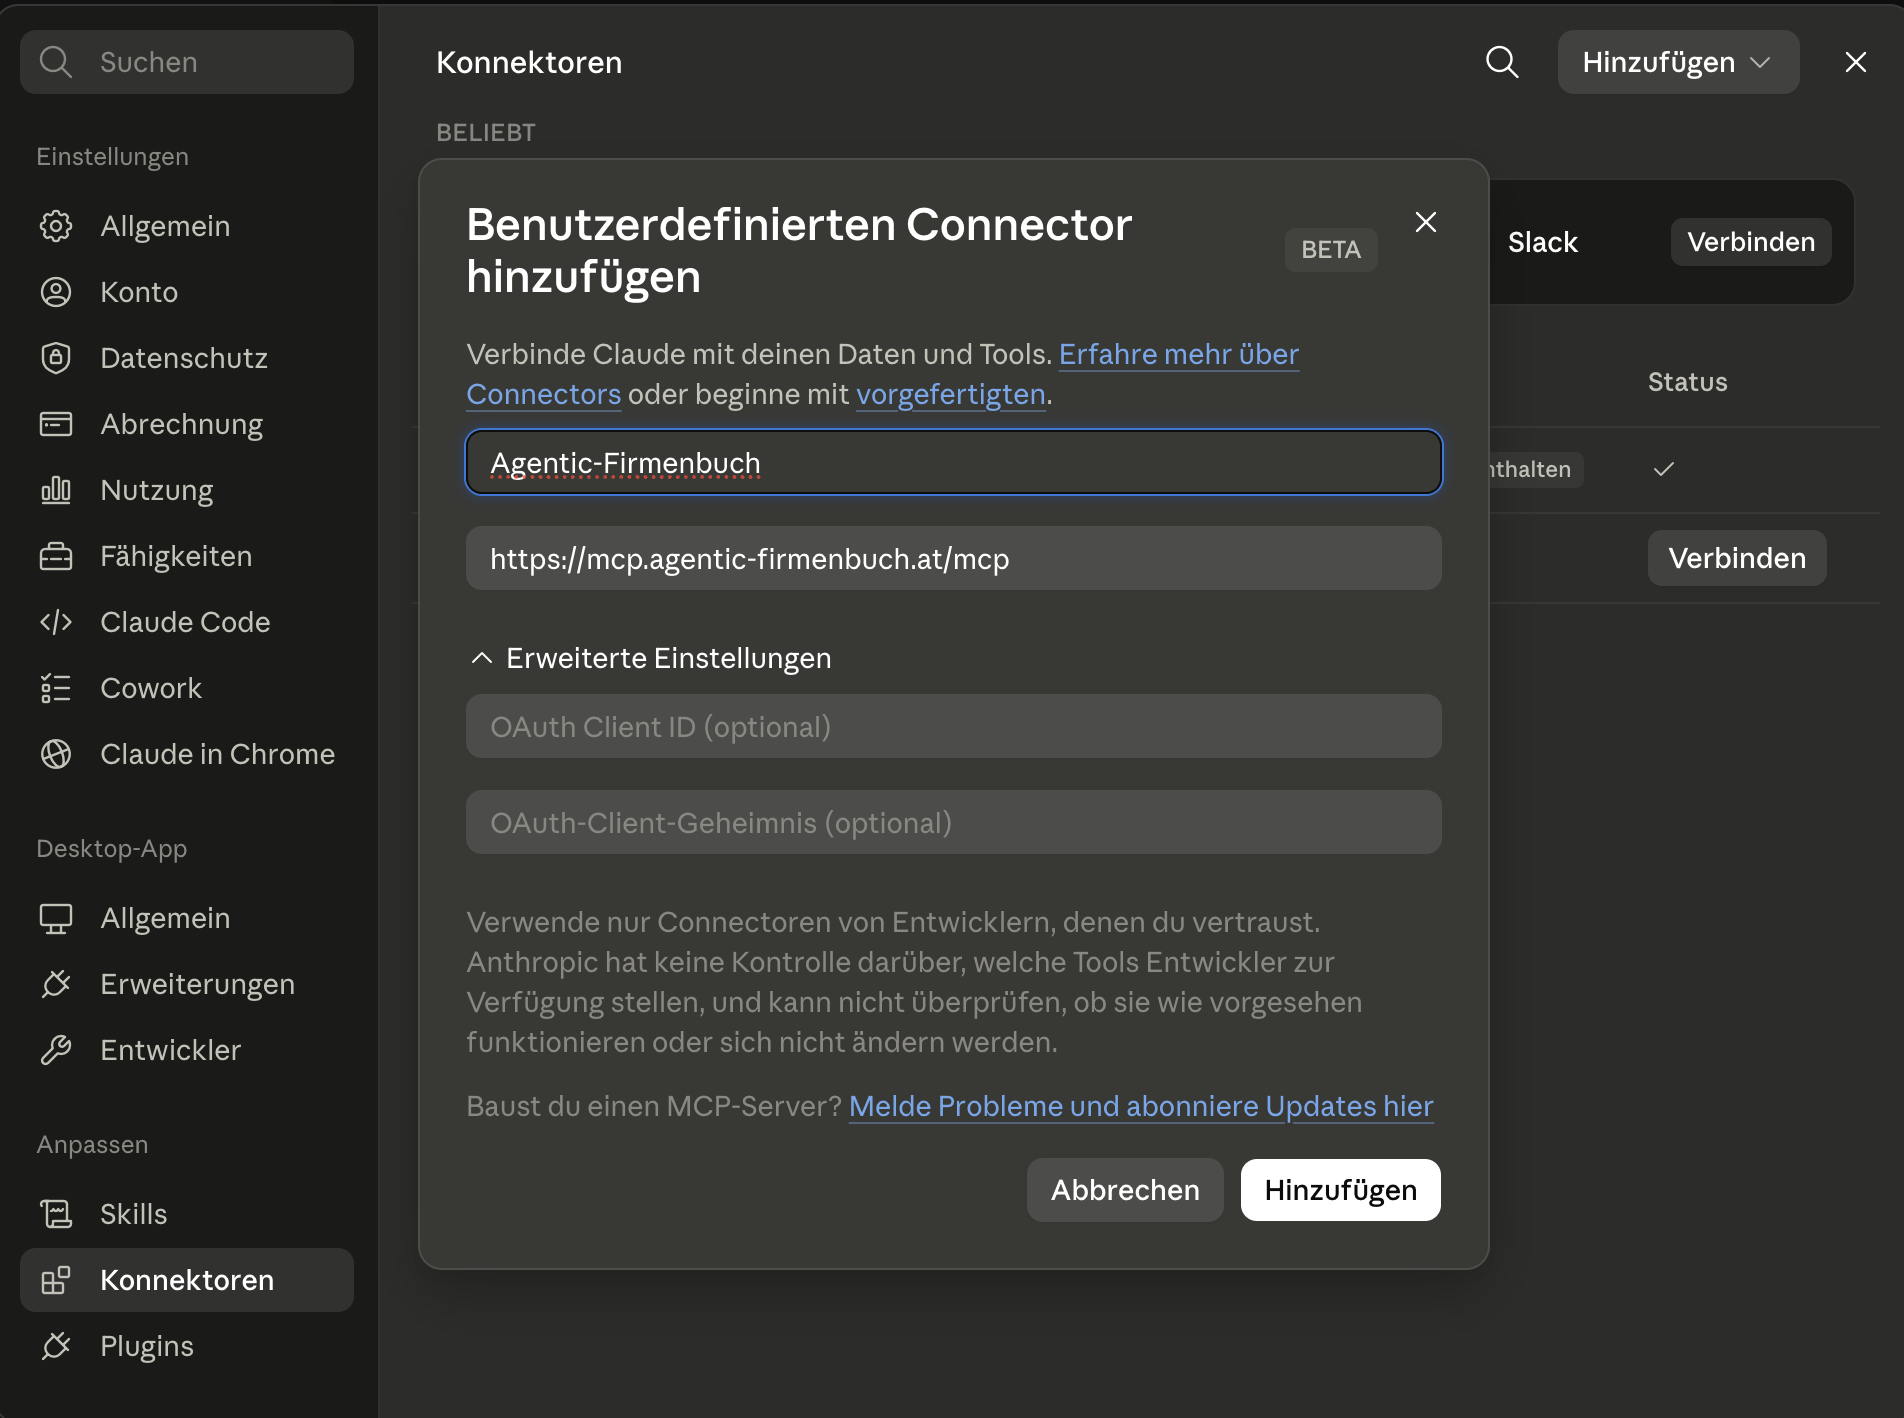Viewport: 1904px width, 1418px height.
Task: Open the Claude in Chrome icon
Action: tap(56, 754)
